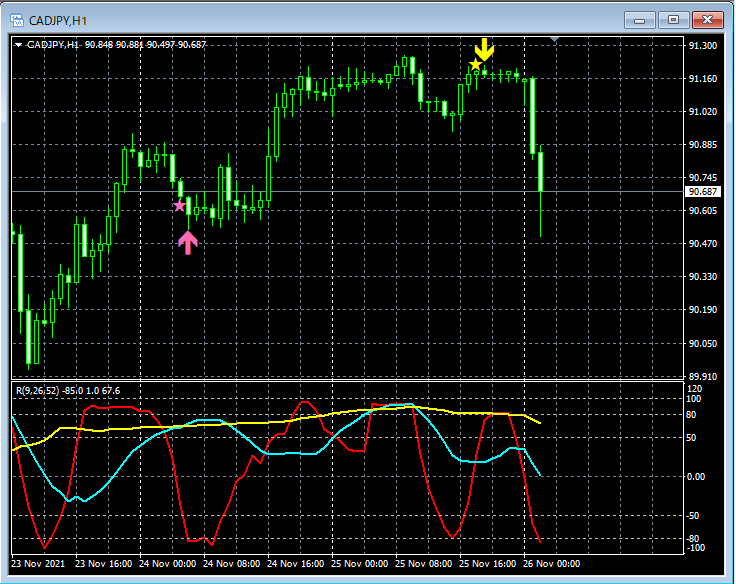The width and height of the screenshot is (736, 584).
Task: Click the yellow down arrow sell signal
Action: (x=484, y=50)
